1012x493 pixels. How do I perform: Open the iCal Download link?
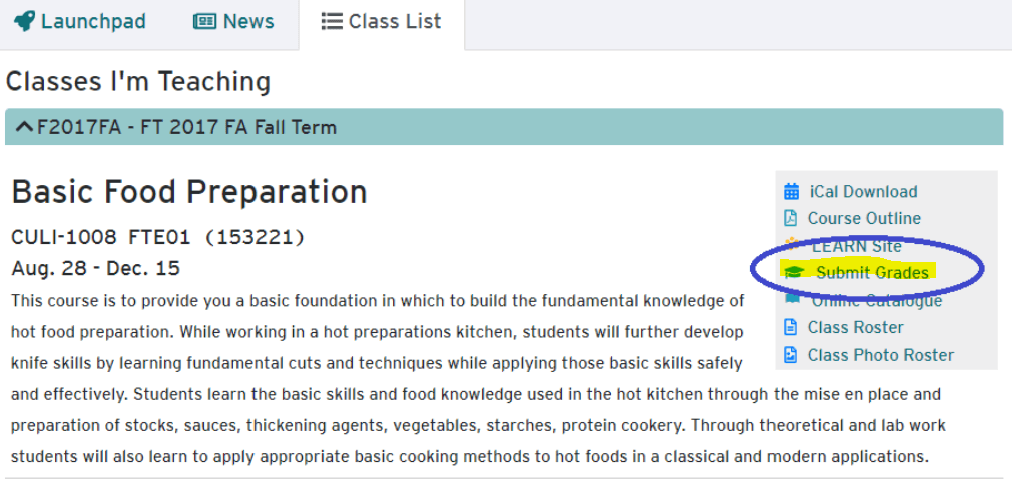point(863,191)
